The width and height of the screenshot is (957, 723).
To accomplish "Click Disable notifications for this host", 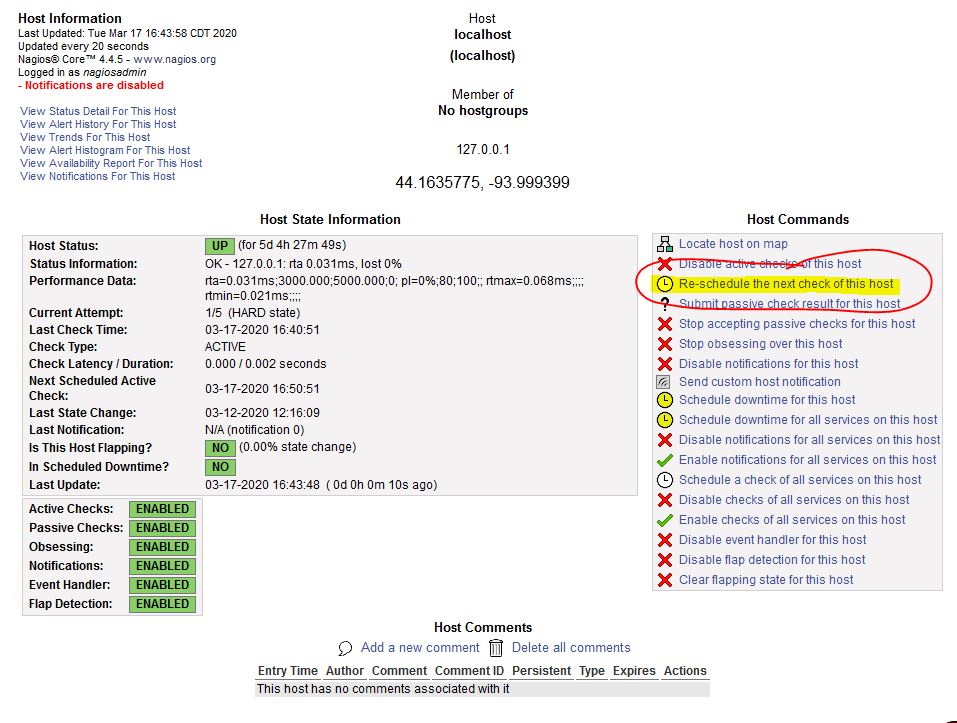I will pos(768,364).
